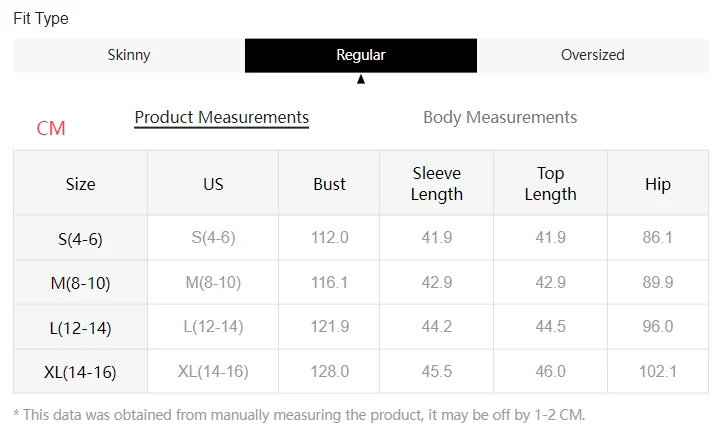Click the red CM unit label
The height and width of the screenshot is (434, 712).
pyautogui.click(x=51, y=128)
